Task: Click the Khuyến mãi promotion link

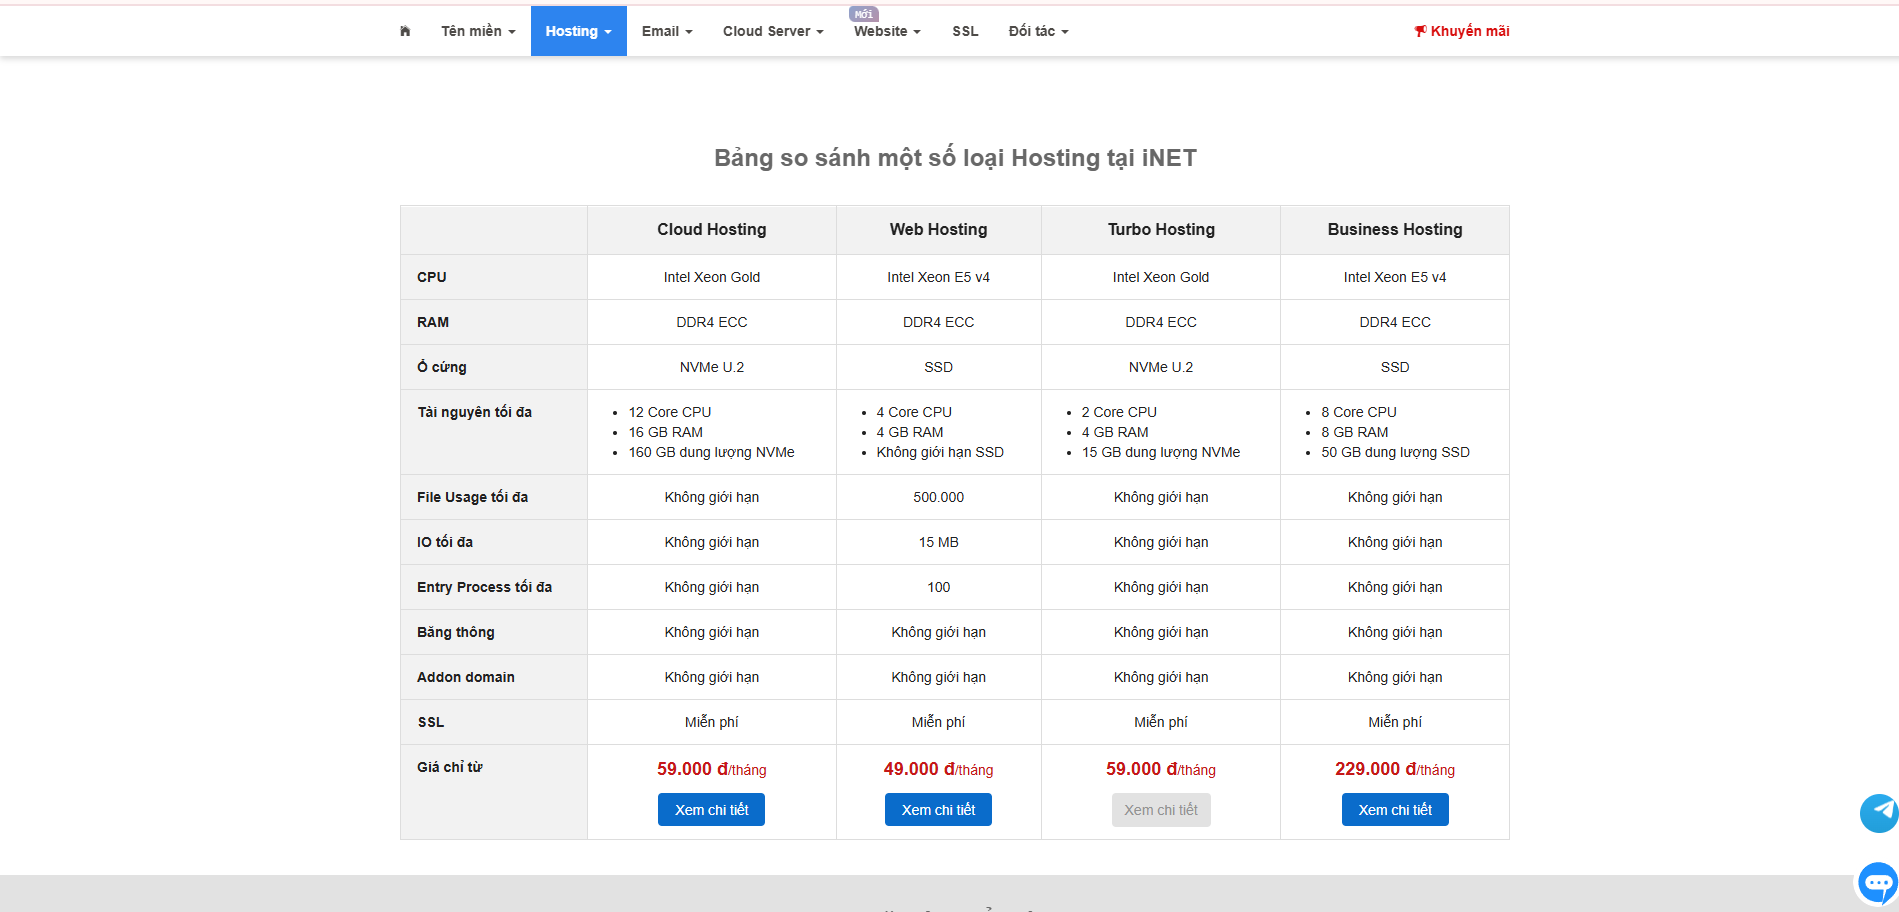Action: point(1461,31)
